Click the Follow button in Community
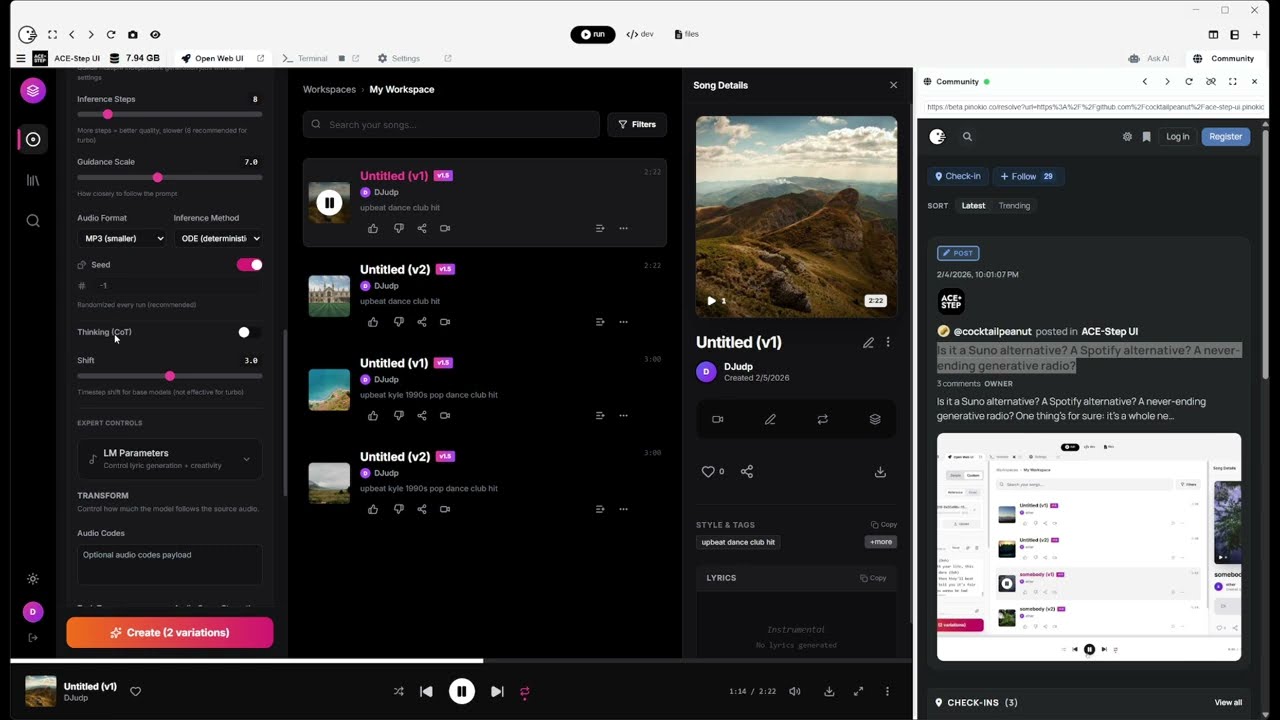The height and width of the screenshot is (720, 1280). (x=1027, y=176)
